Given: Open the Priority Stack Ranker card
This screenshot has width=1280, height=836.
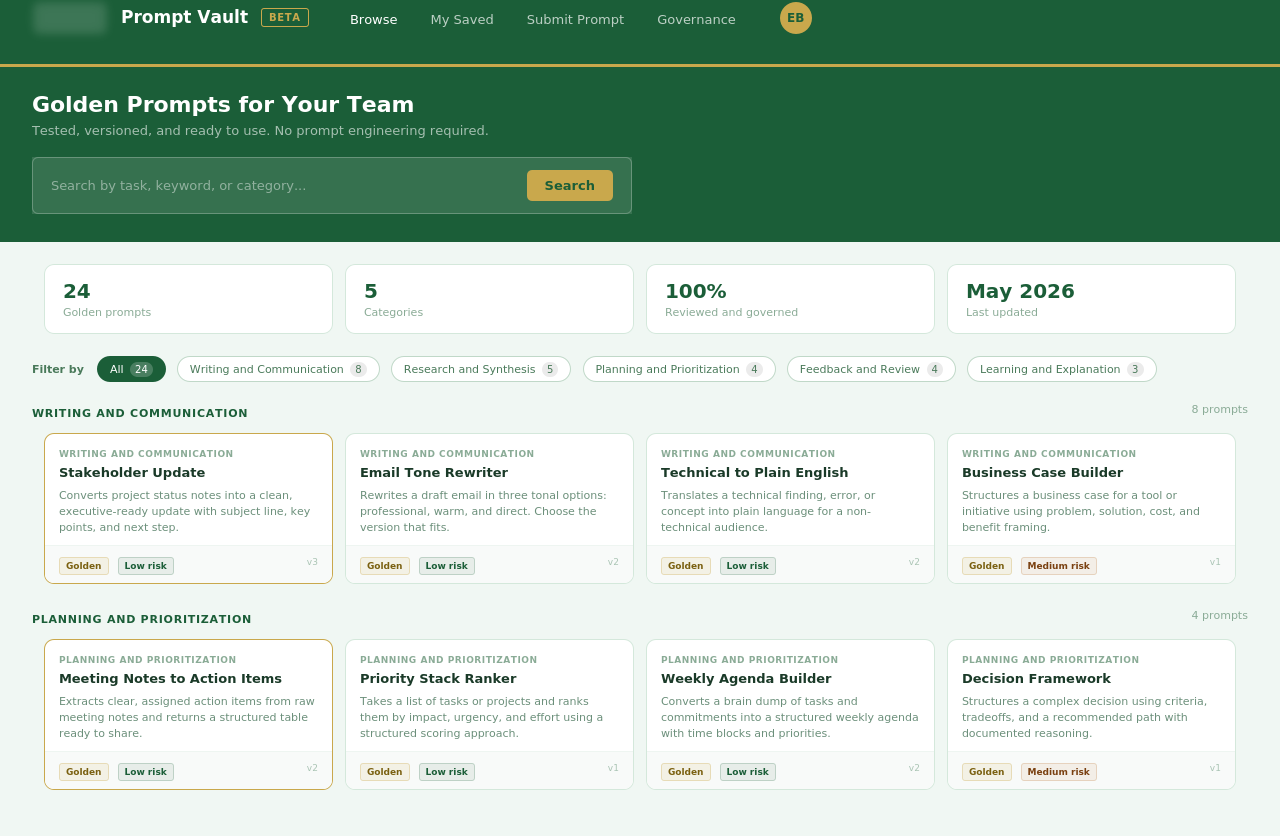Looking at the screenshot, I should point(489,714).
